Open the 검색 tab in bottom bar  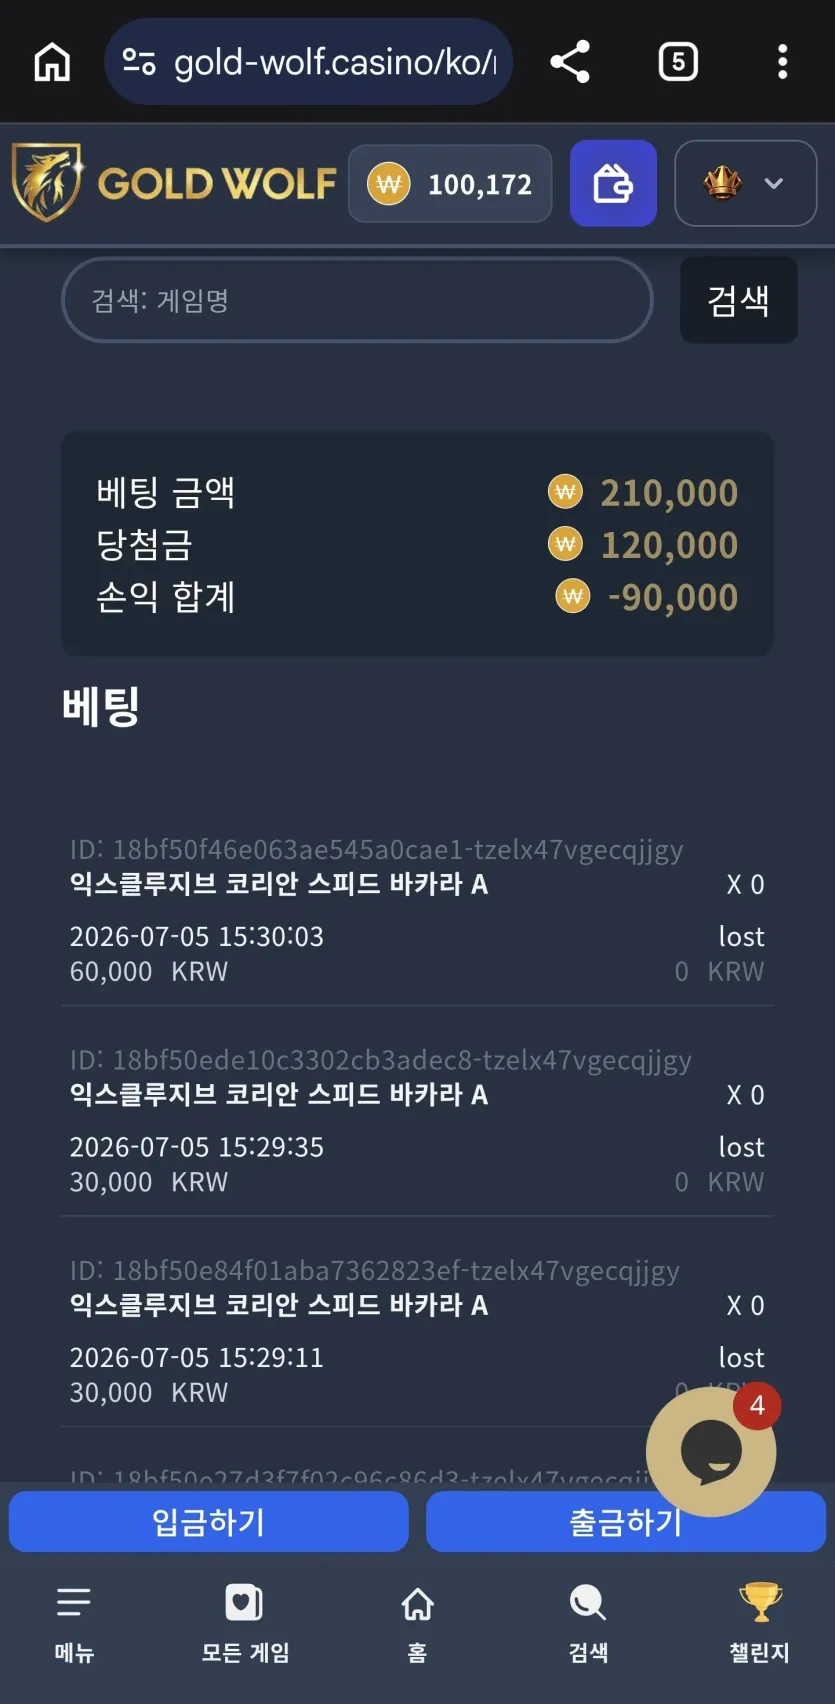tap(588, 1624)
